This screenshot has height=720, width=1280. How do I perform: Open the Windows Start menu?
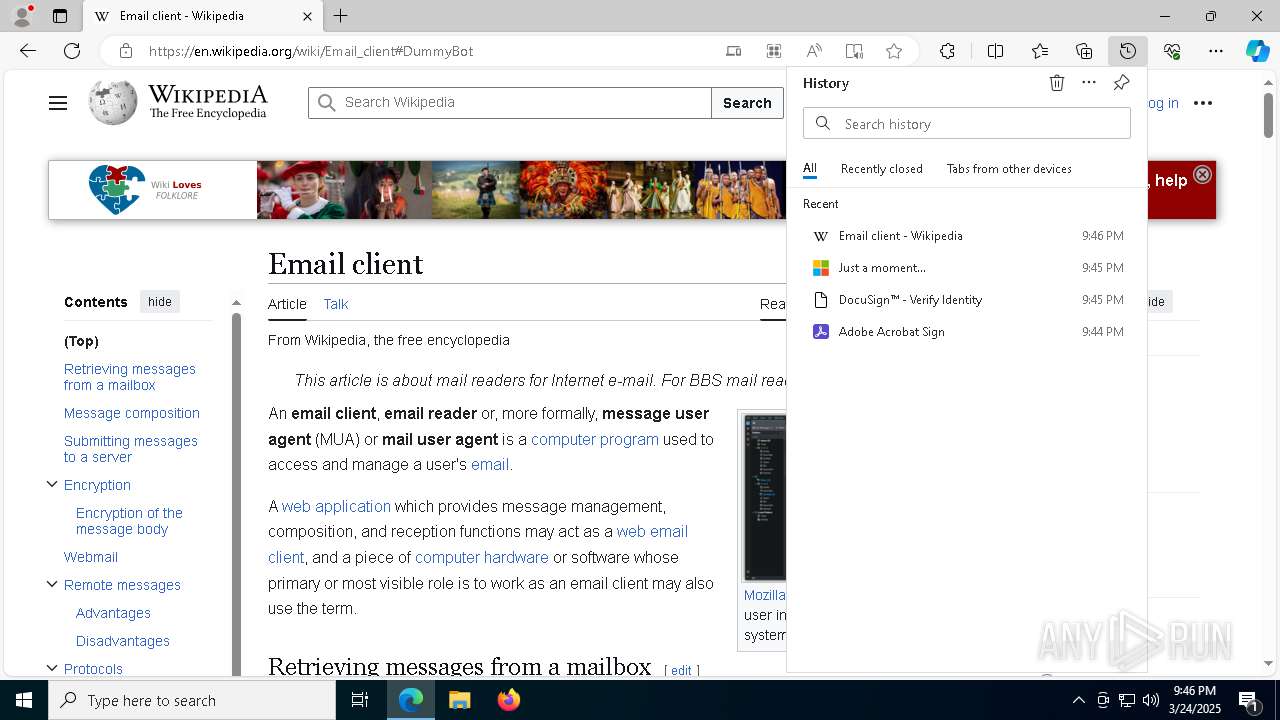coord(24,700)
